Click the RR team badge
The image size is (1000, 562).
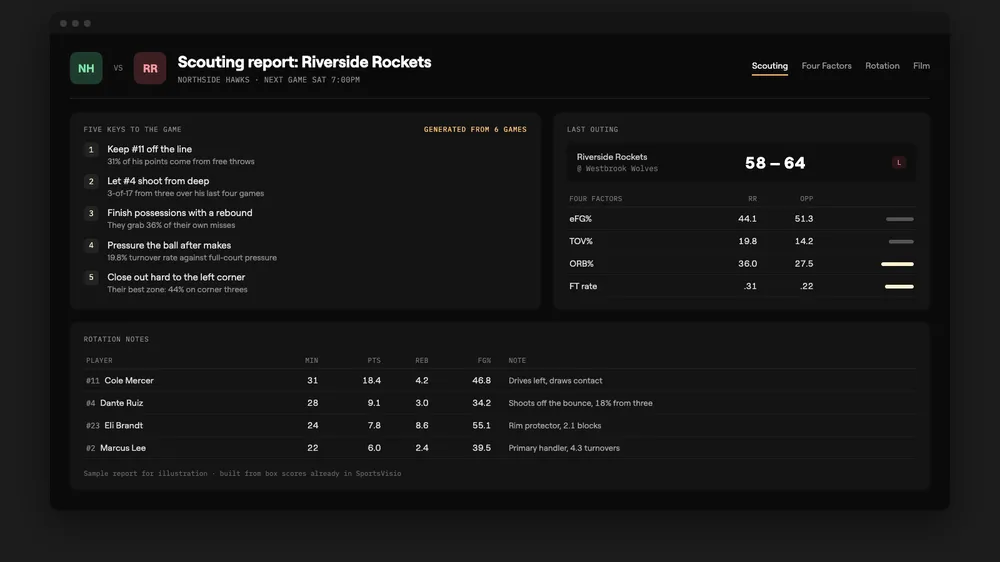150,68
